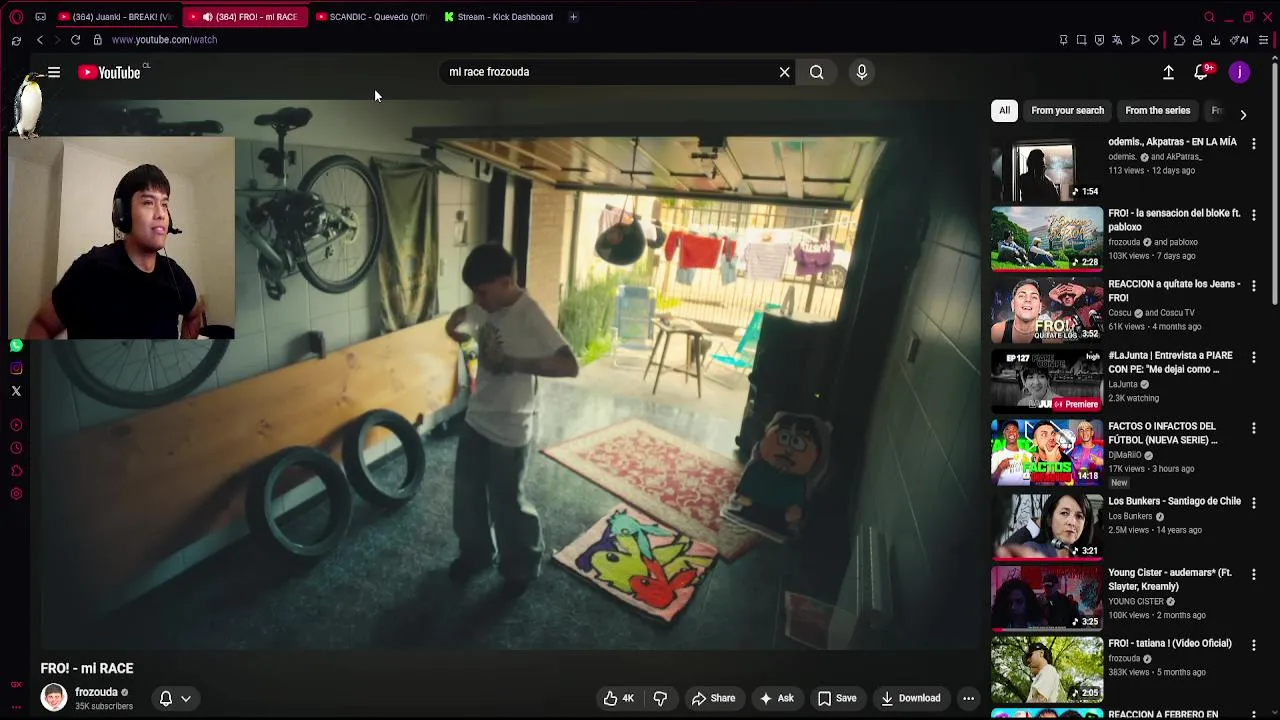Select the From the series chip
The height and width of the screenshot is (720, 1280).
click(1158, 111)
